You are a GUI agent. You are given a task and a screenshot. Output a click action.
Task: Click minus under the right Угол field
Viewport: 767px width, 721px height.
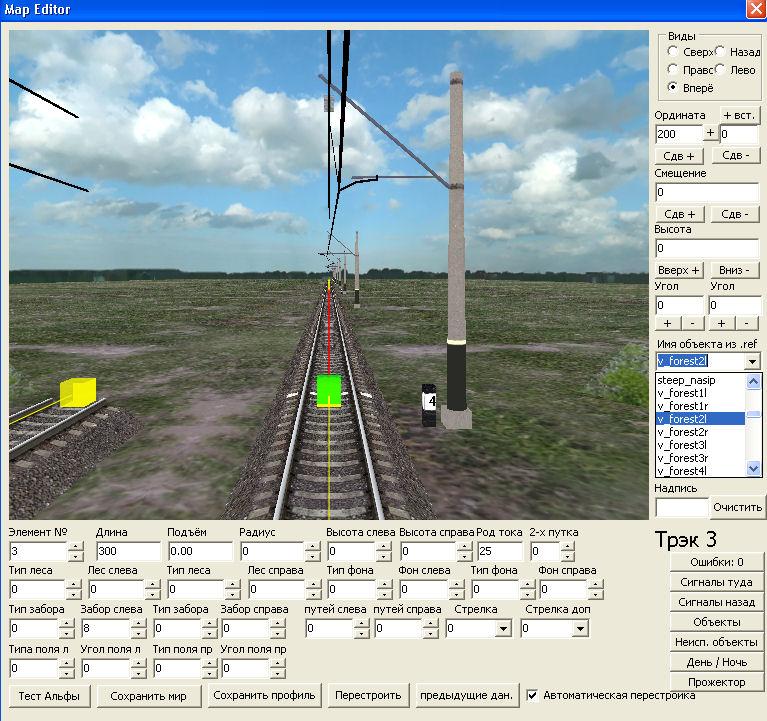tap(746, 324)
